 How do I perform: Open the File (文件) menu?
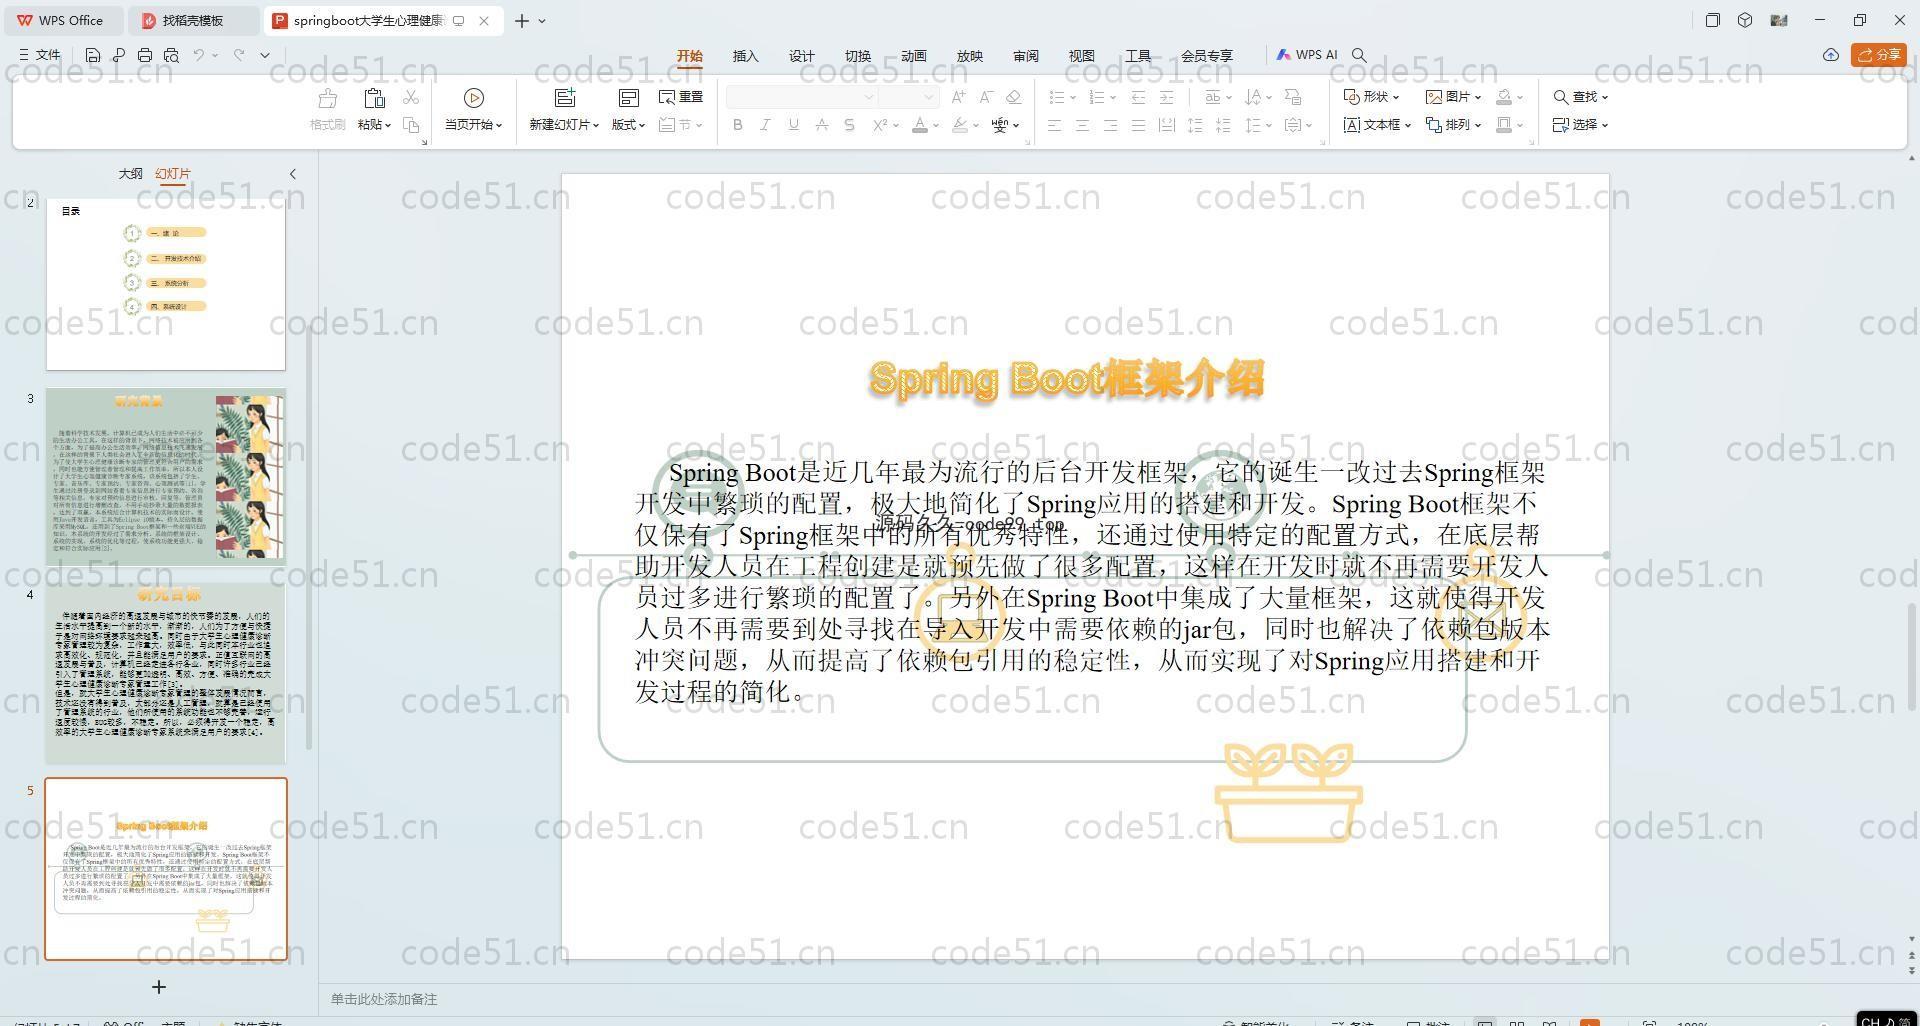[x=40, y=56]
